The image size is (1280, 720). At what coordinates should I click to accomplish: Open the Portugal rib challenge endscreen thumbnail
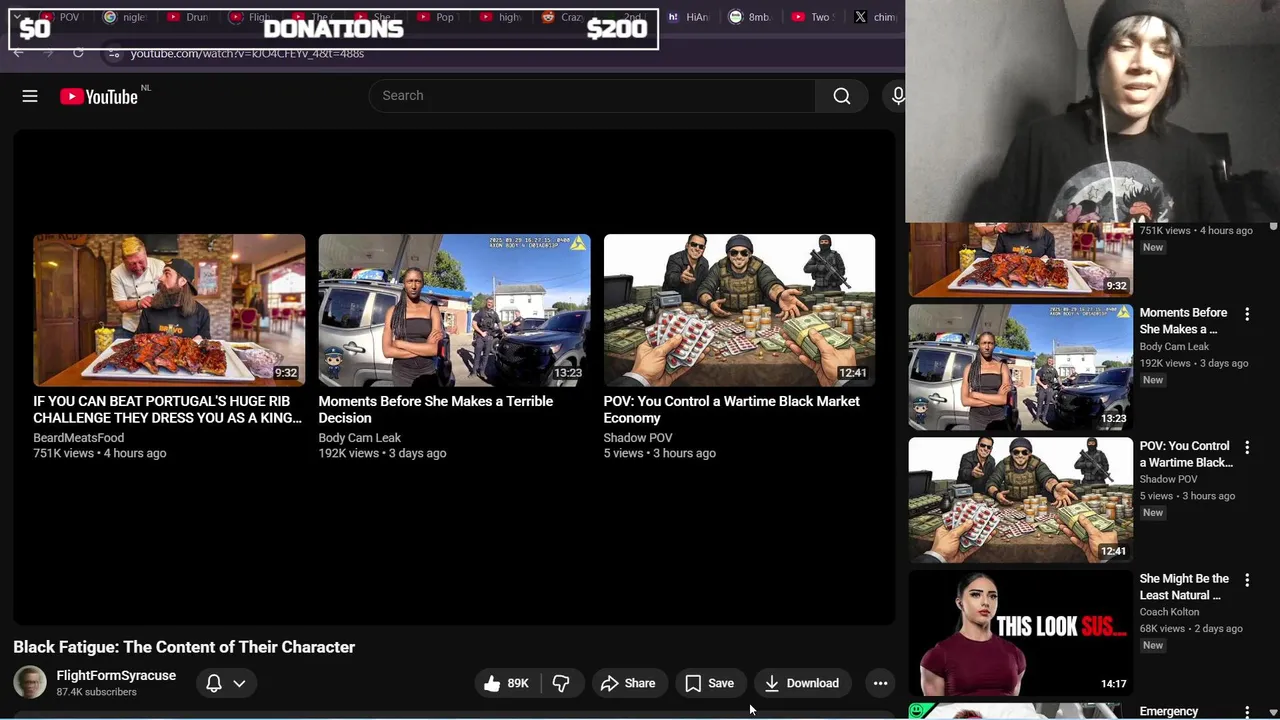(x=169, y=310)
